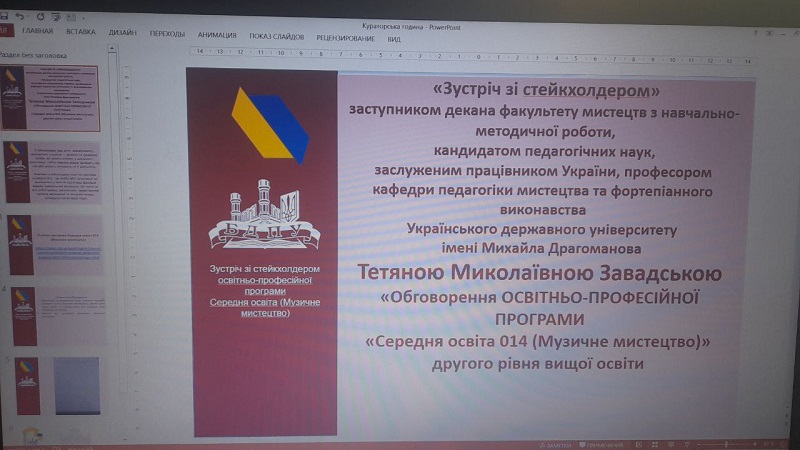Open the ПОКАЗ СЛАЙДОВ tab
The height and width of the screenshot is (450, 800).
277,37
